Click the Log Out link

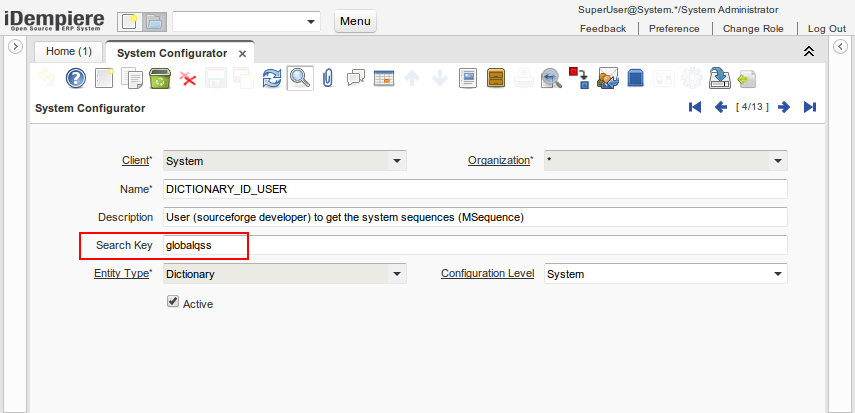coord(826,29)
